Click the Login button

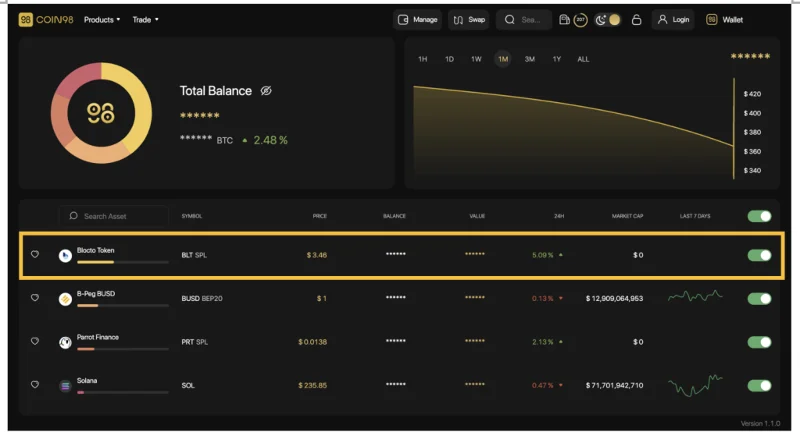pyautogui.click(x=673, y=19)
